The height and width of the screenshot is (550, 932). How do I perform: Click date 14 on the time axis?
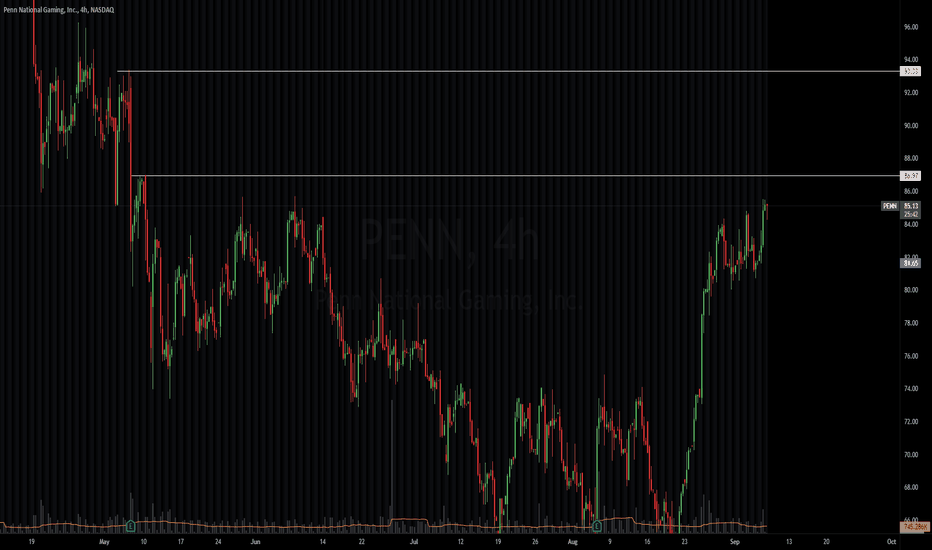tap(323, 542)
